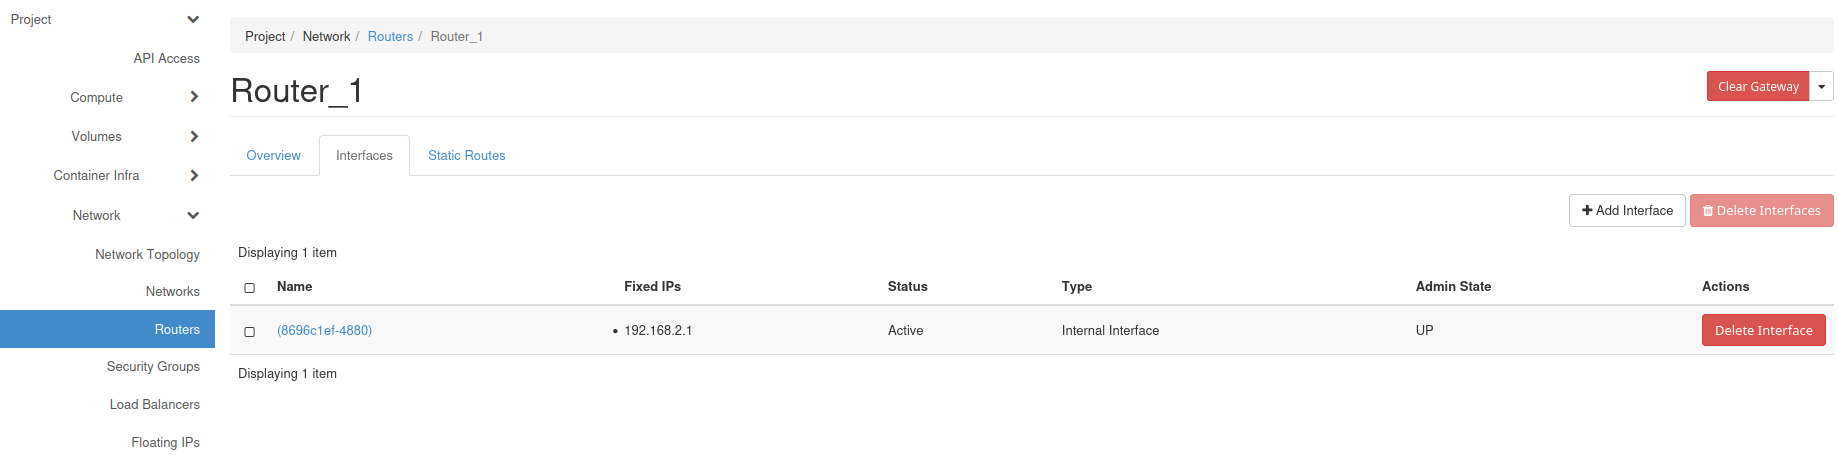Expand the Volumes menu chevron

[194, 136]
